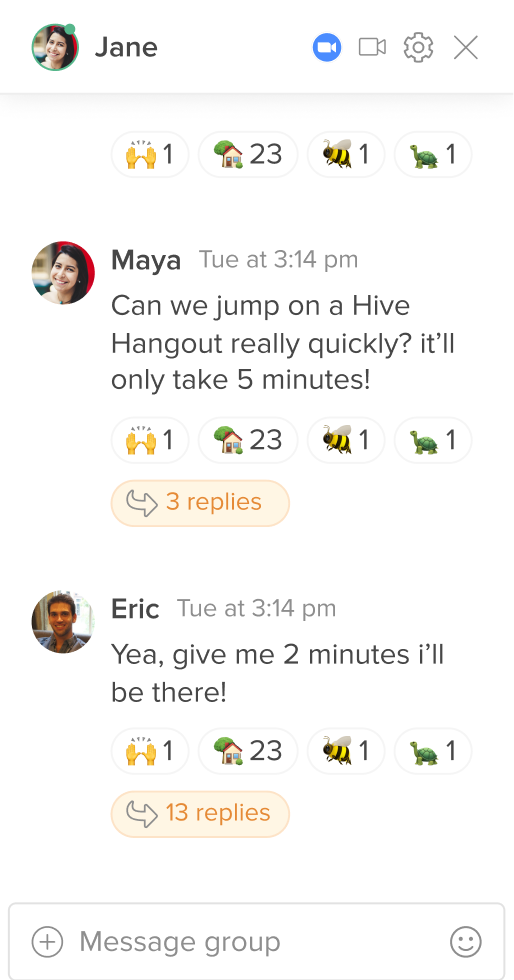The width and height of the screenshot is (514, 980).
Task: Open the emoji picker in the message box
Action: pyautogui.click(x=466, y=942)
